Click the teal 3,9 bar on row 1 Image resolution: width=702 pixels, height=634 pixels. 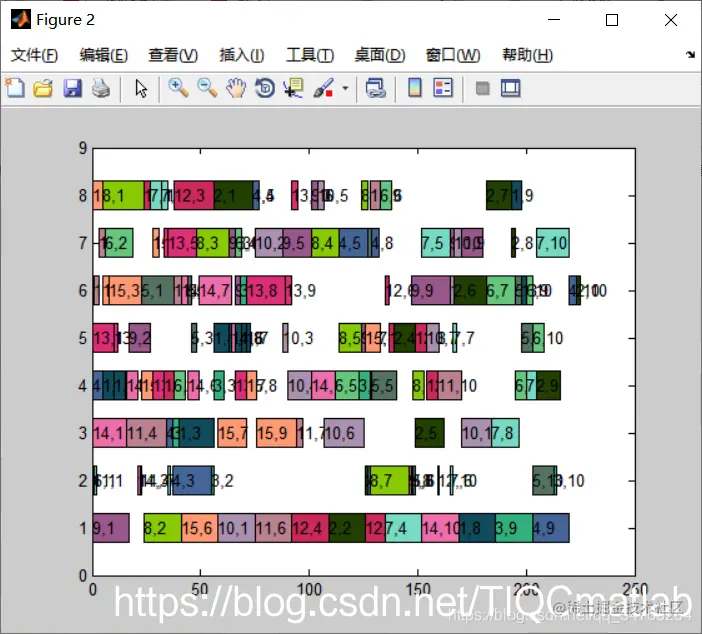pyautogui.click(x=514, y=528)
